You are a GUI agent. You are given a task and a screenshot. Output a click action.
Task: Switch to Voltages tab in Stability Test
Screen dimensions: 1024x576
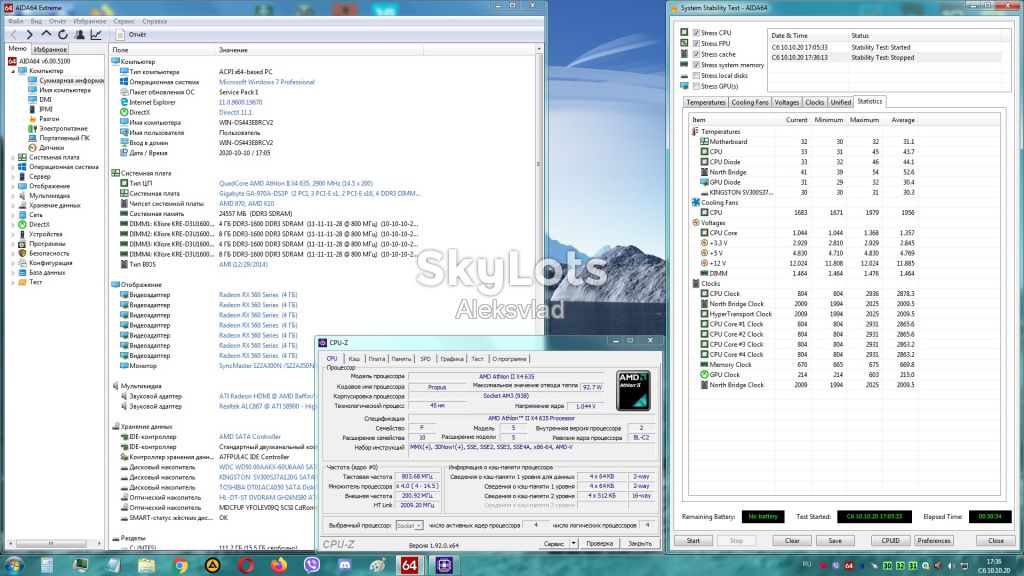coord(786,102)
